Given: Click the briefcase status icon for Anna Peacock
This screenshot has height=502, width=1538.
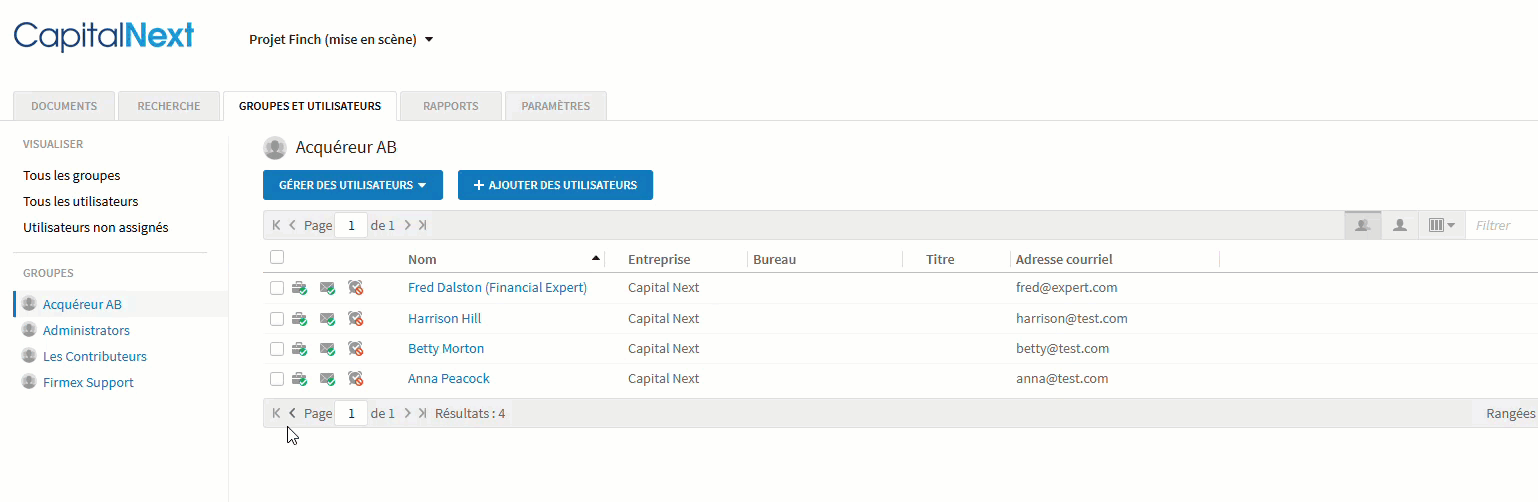Looking at the screenshot, I should click(299, 379).
